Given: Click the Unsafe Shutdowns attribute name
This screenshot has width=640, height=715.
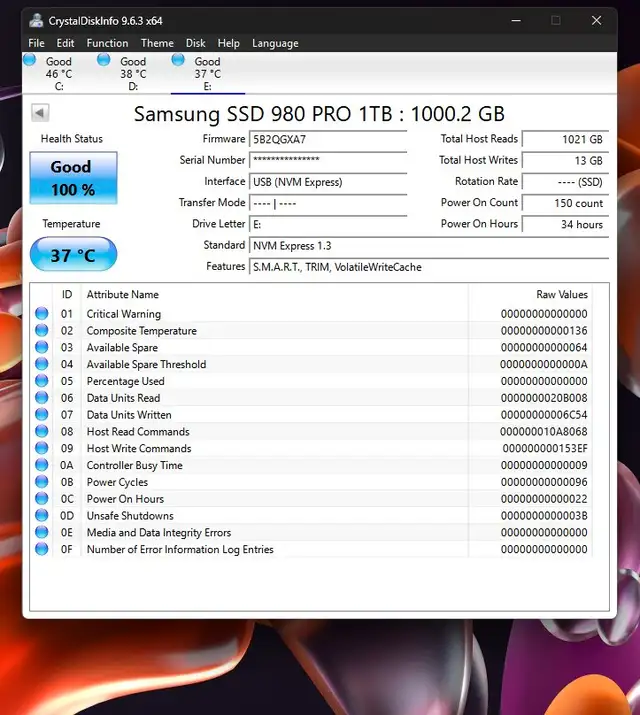Looking at the screenshot, I should [x=130, y=515].
